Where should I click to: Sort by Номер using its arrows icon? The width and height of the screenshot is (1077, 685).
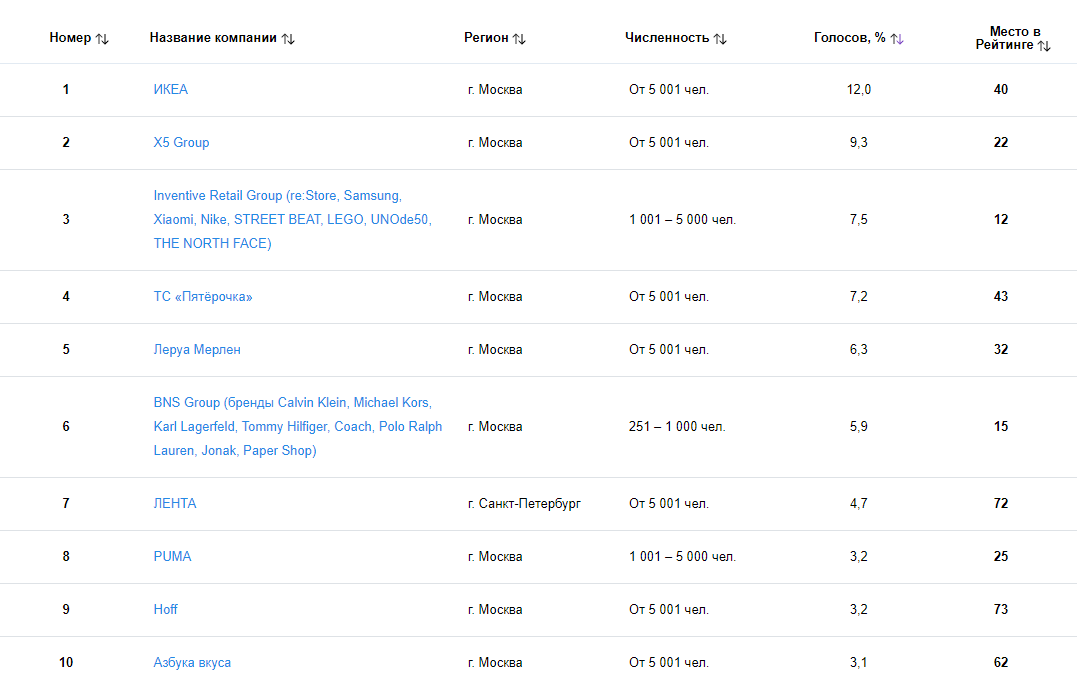click(102, 39)
